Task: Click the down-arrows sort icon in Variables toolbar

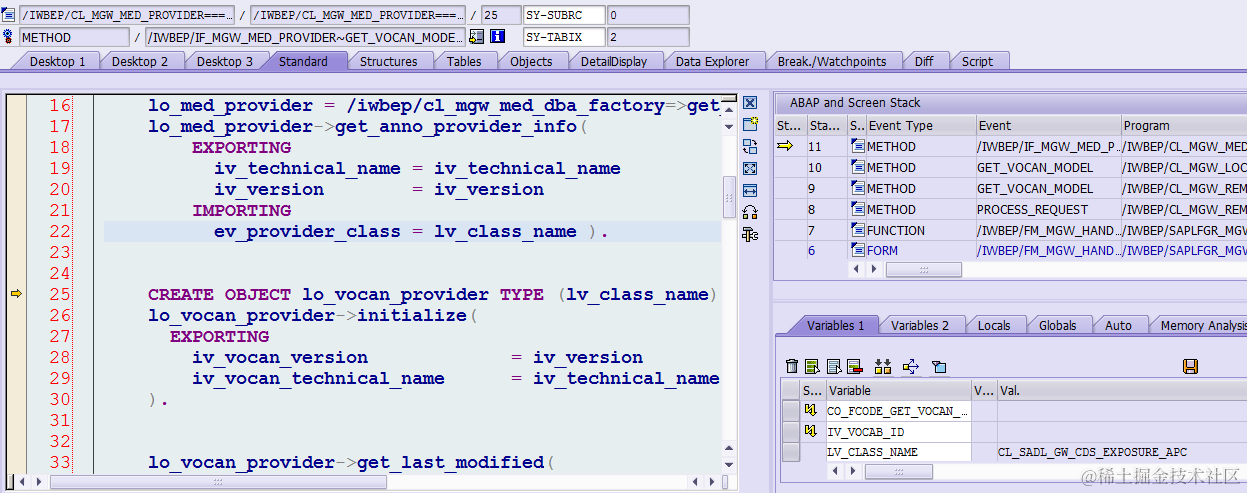Action: point(883,367)
